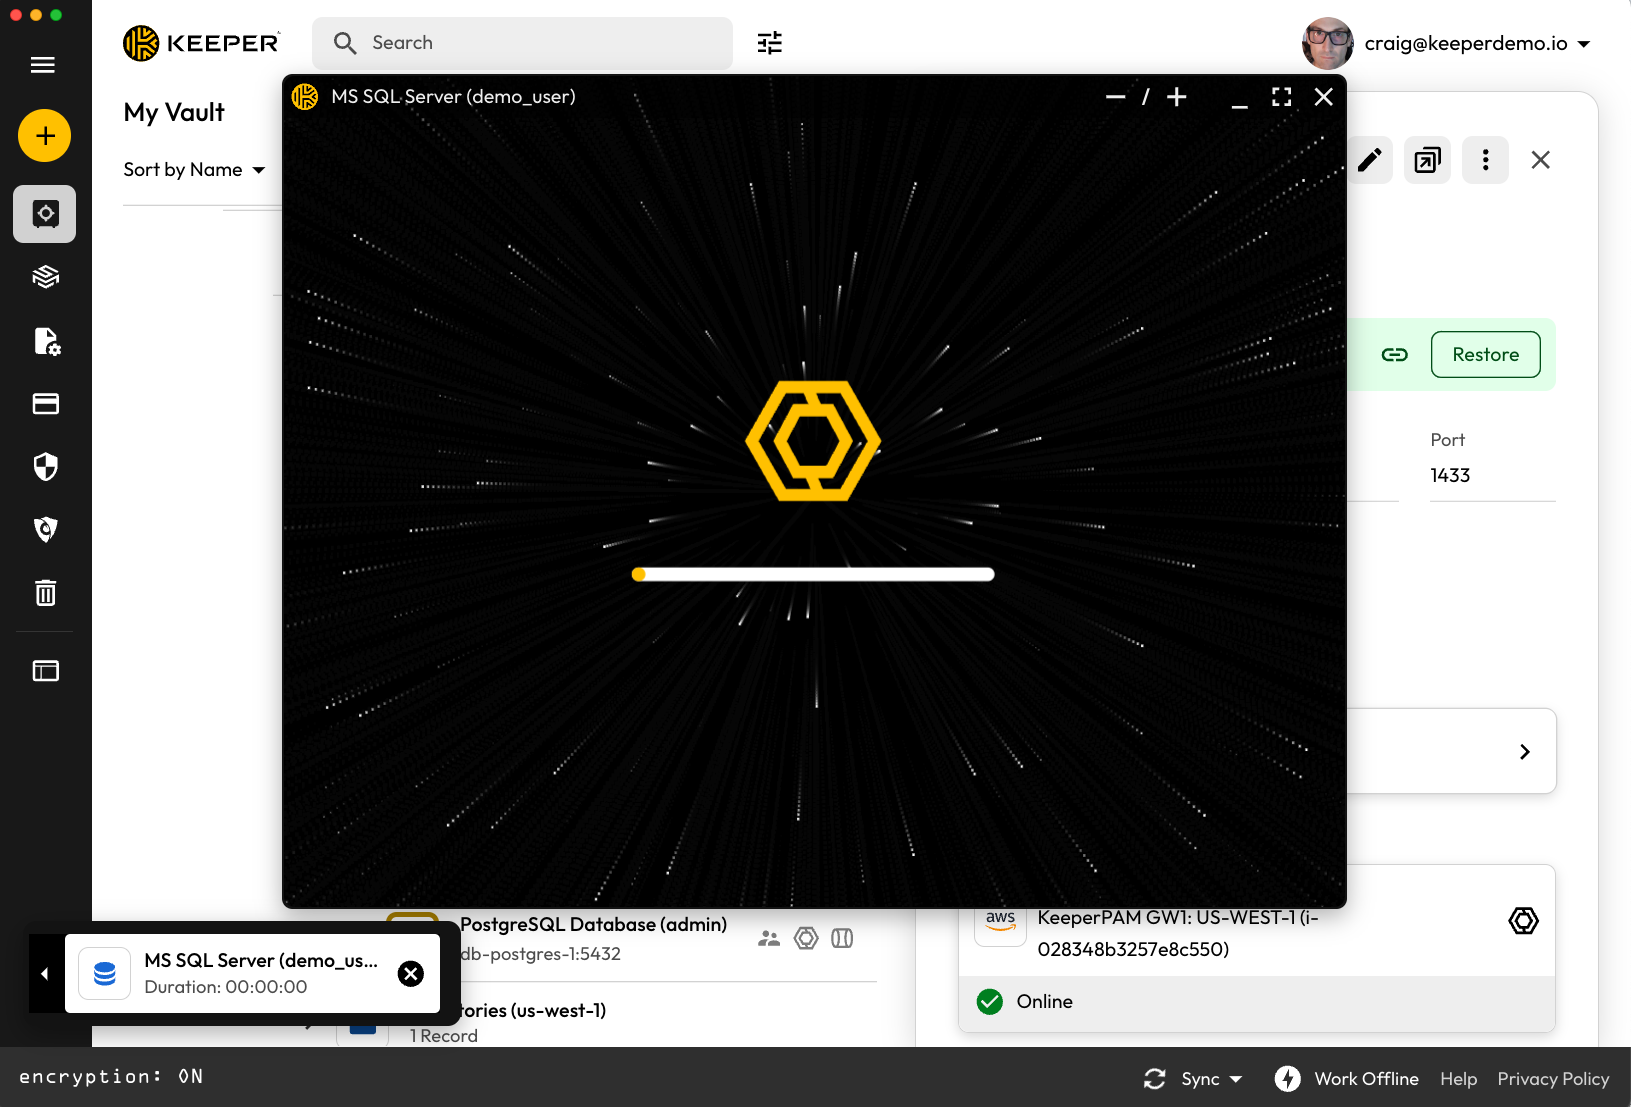Toggle fullscreen for MS SQL Server session
The width and height of the screenshot is (1631, 1107).
[1281, 97]
